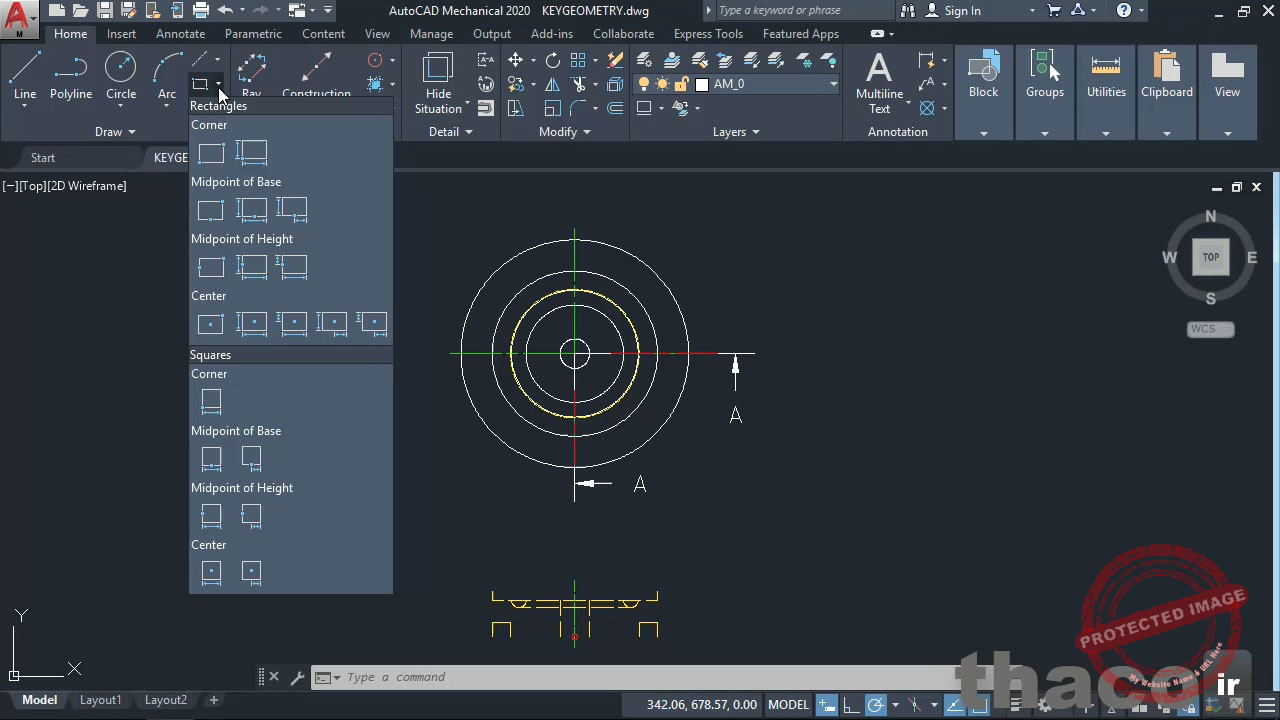Select the Circle tool
The width and height of the screenshot is (1280, 720).
coord(121,76)
